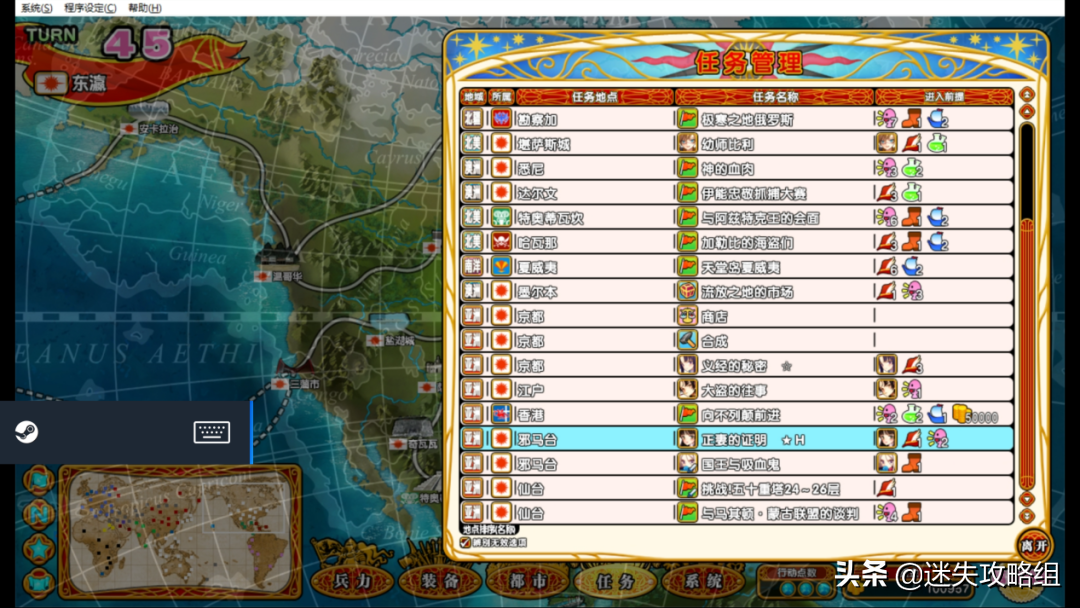Click the British flag emblem for 香港
Viewport: 1080px width, 608px height.
coord(501,415)
